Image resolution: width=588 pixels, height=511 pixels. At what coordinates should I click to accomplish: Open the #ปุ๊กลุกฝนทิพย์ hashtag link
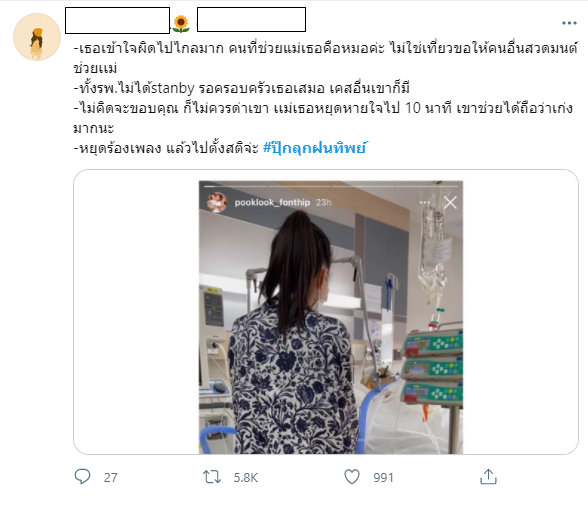314,148
